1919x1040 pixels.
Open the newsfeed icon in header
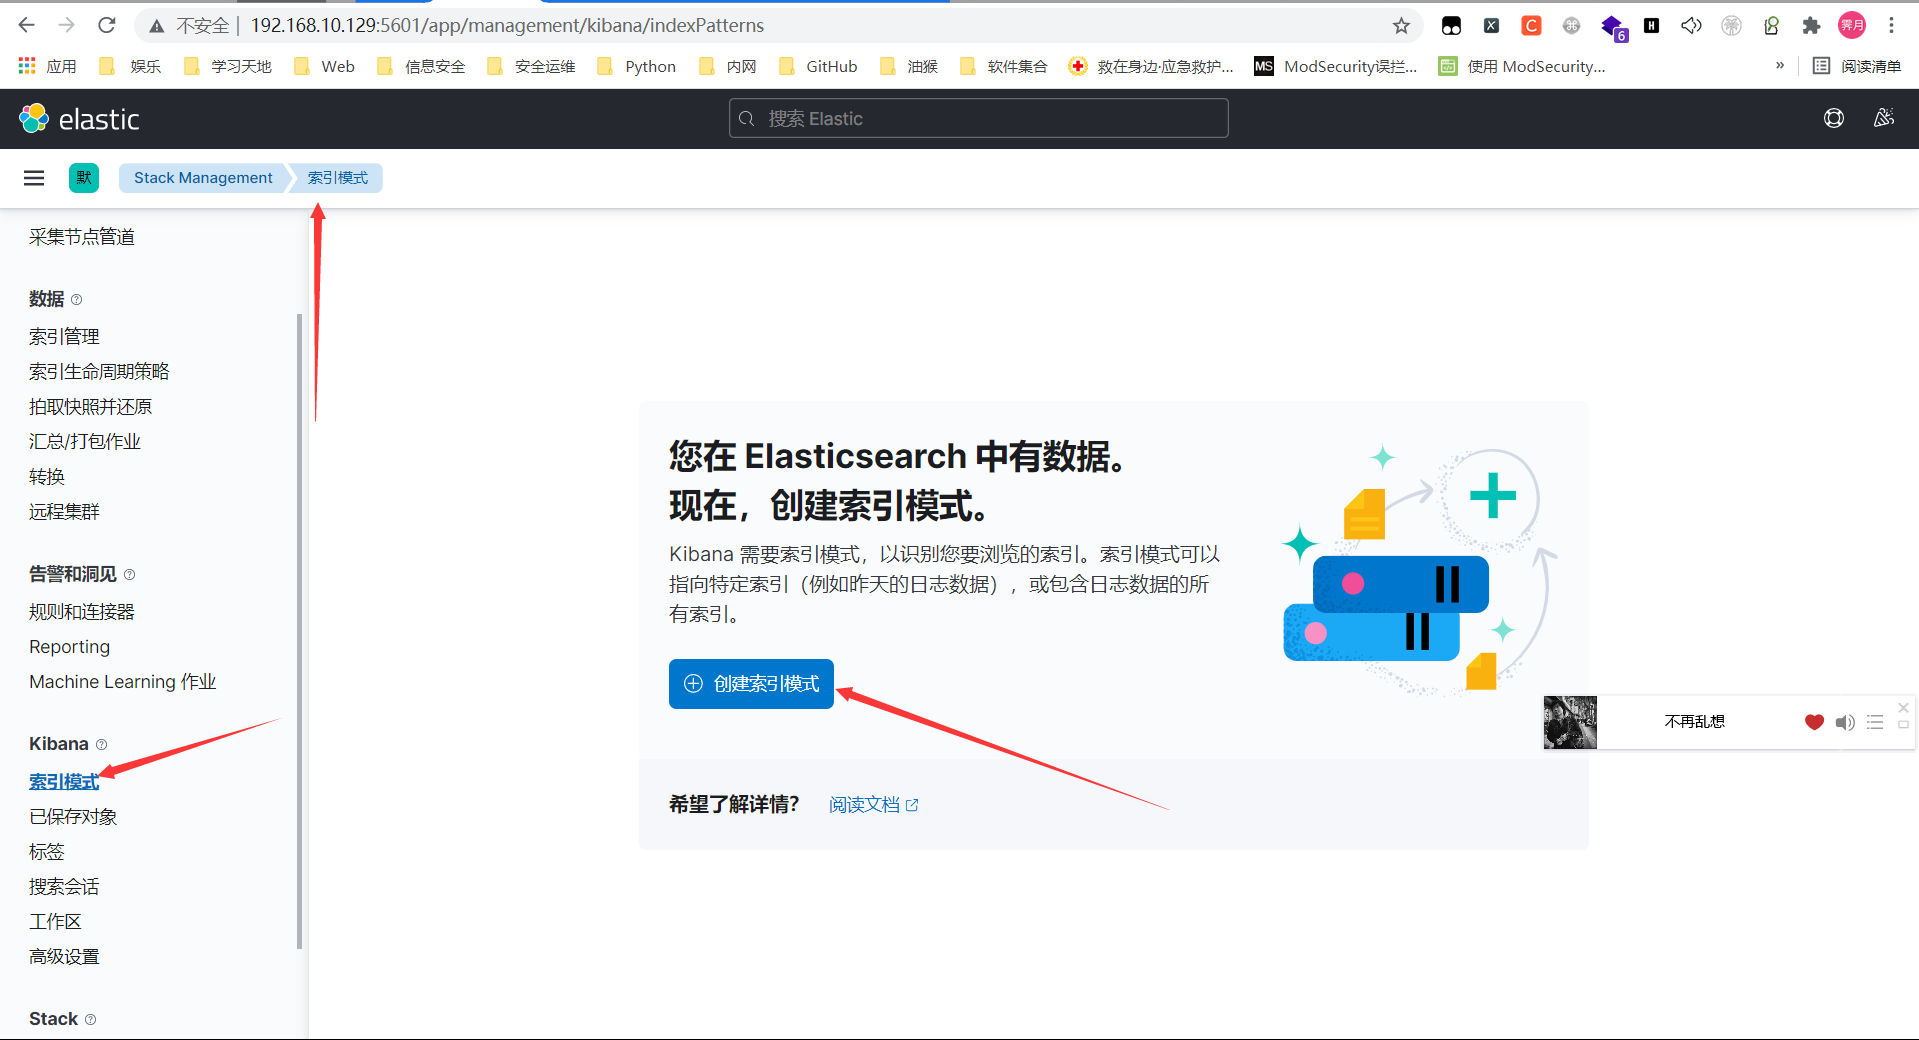pyautogui.click(x=1883, y=118)
